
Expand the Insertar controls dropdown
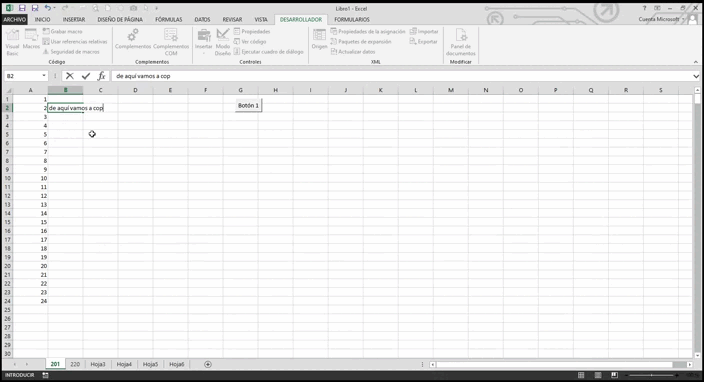click(x=203, y=43)
